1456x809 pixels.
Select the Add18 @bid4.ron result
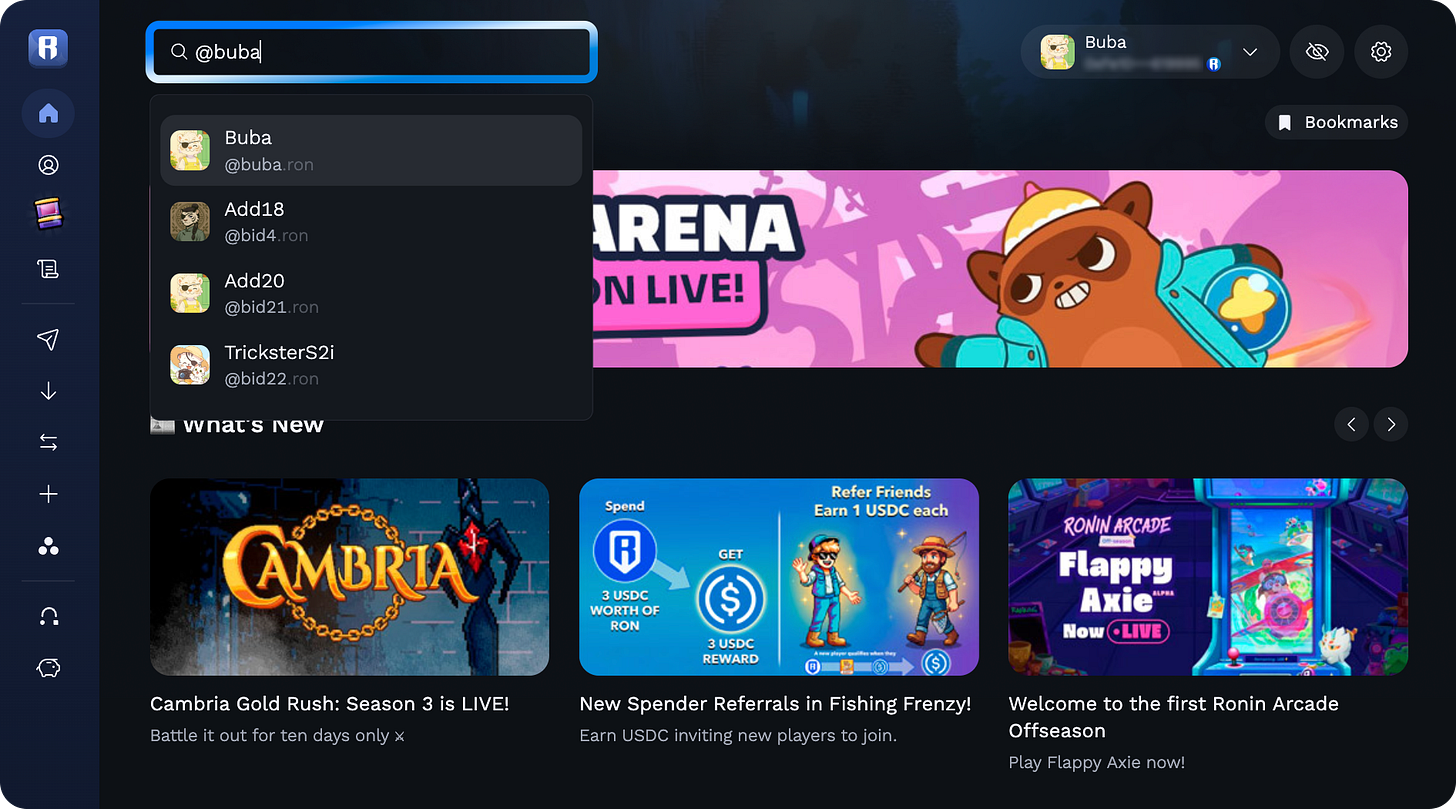coord(371,222)
